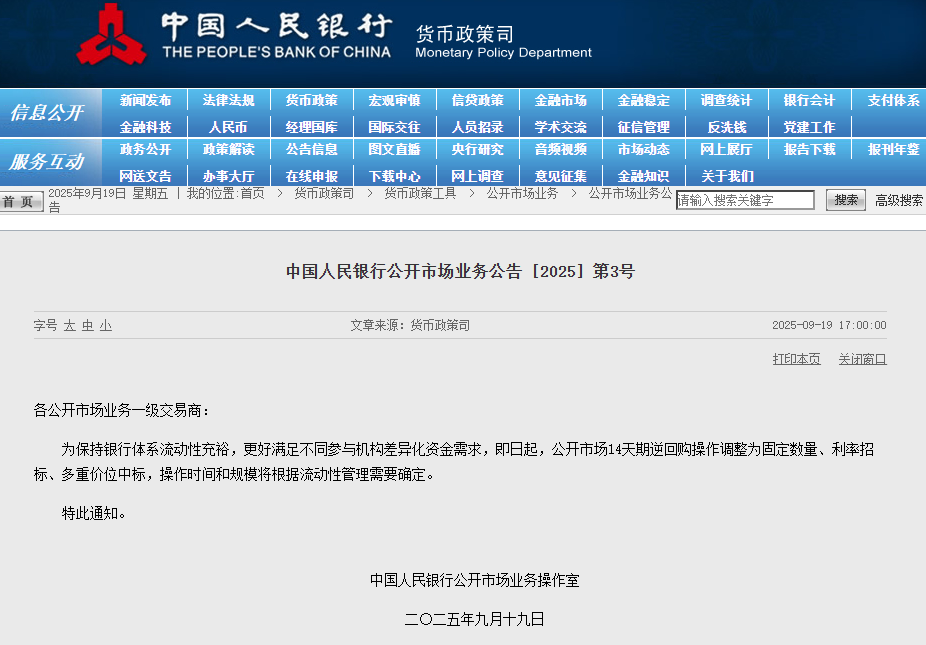Screen dimensions: 926x645
Task: Click the People's Bank of China logo
Action: (x=111, y=34)
